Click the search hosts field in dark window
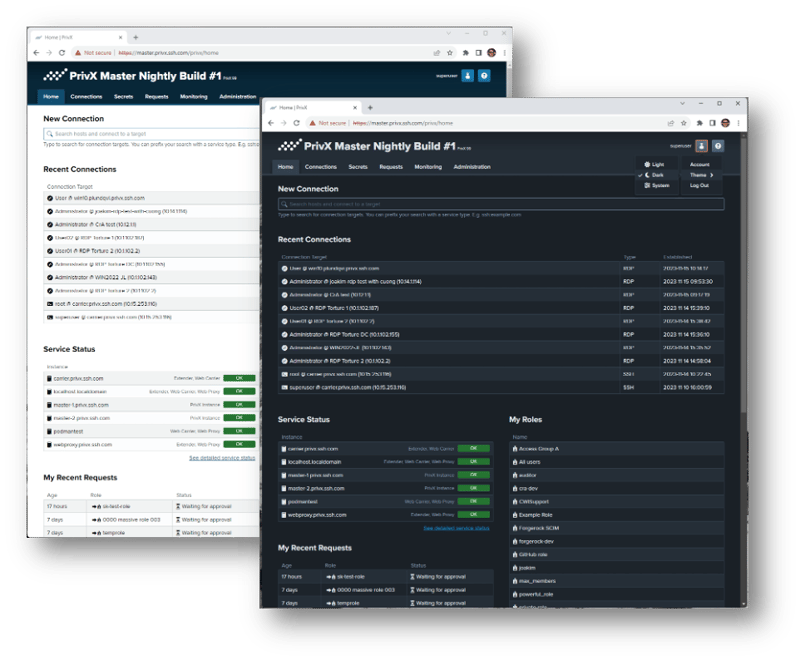The height and width of the screenshot is (660, 800). coord(500,205)
